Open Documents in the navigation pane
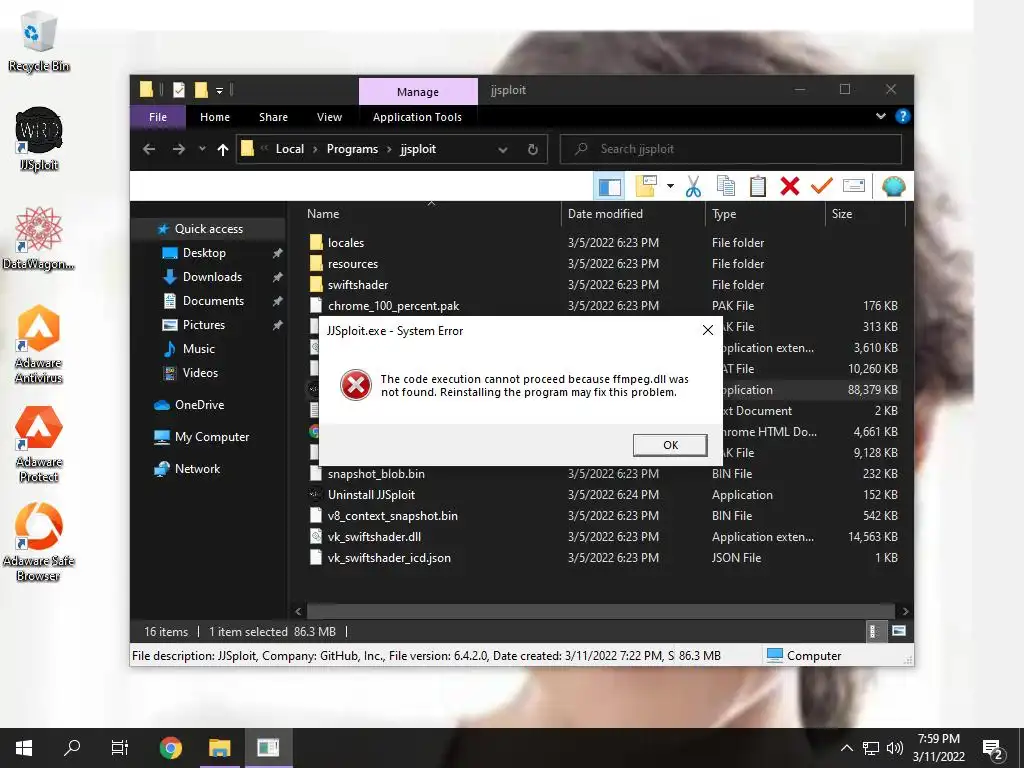Image resolution: width=1024 pixels, height=768 pixels. click(x=213, y=301)
